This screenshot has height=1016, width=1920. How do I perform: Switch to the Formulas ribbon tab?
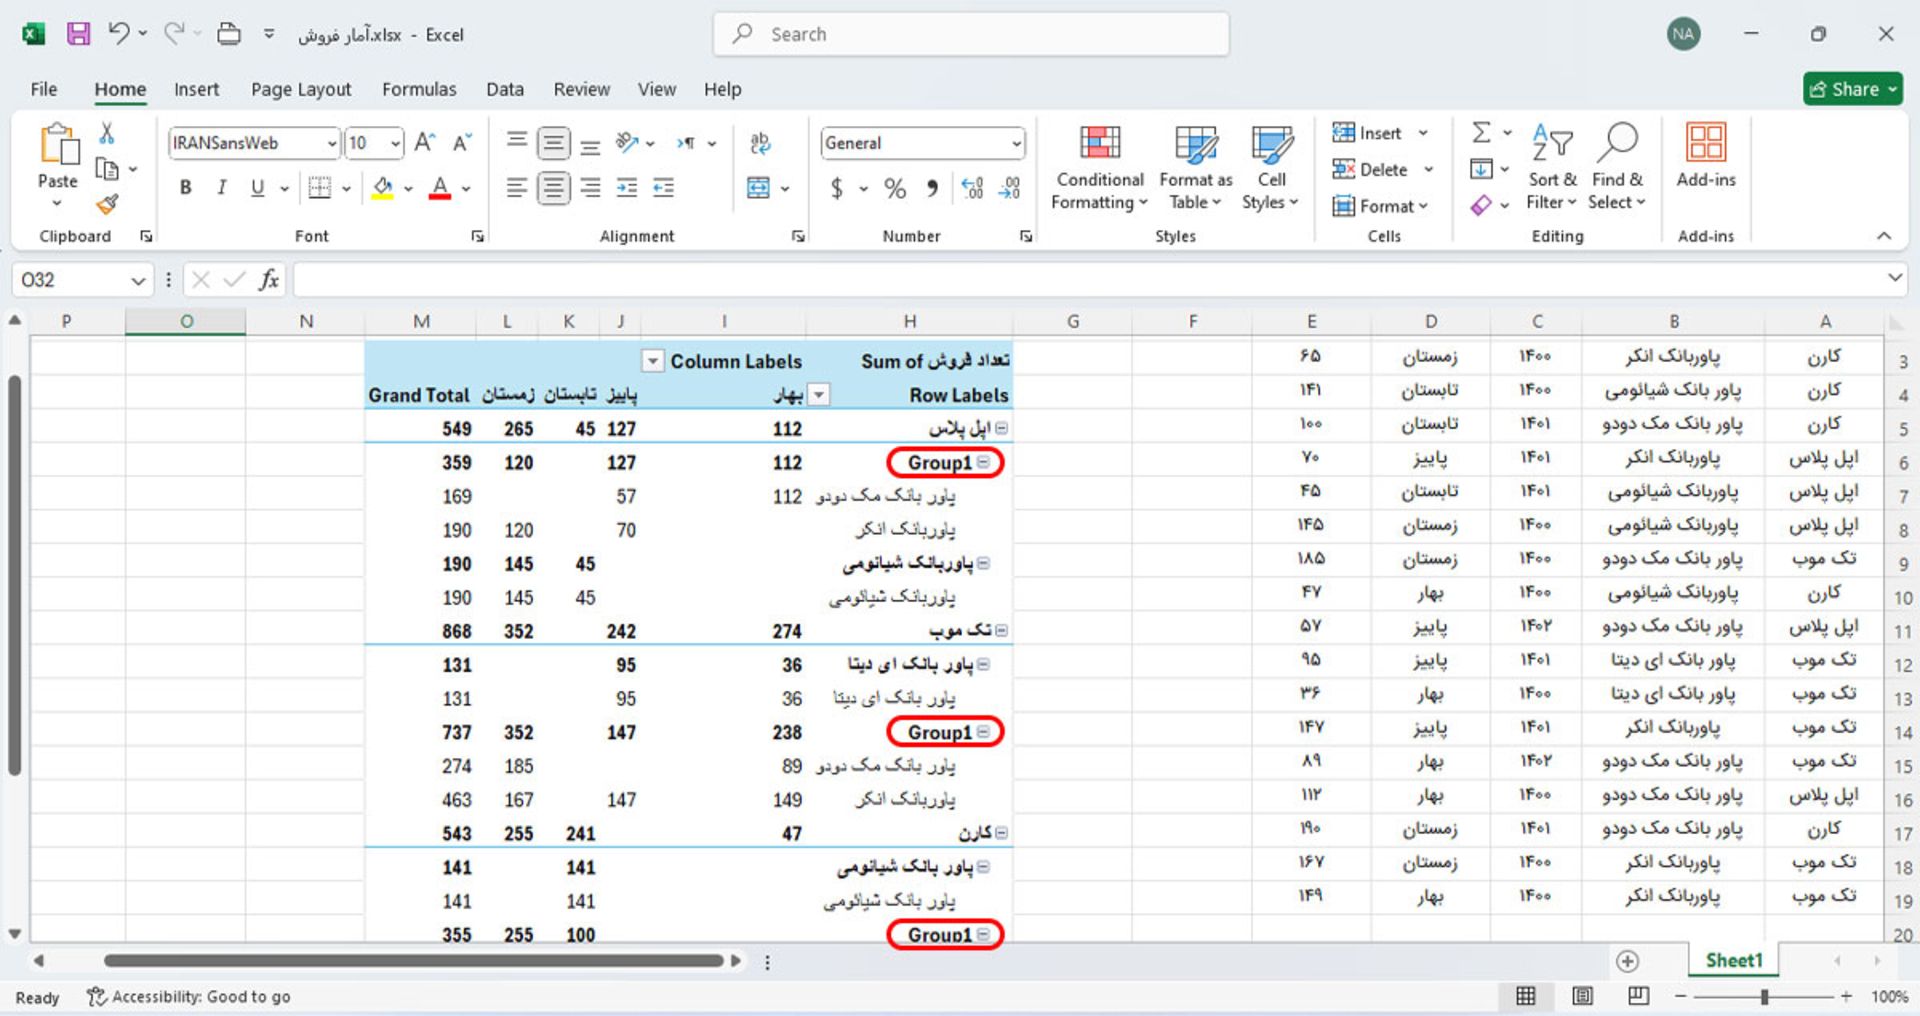(419, 89)
